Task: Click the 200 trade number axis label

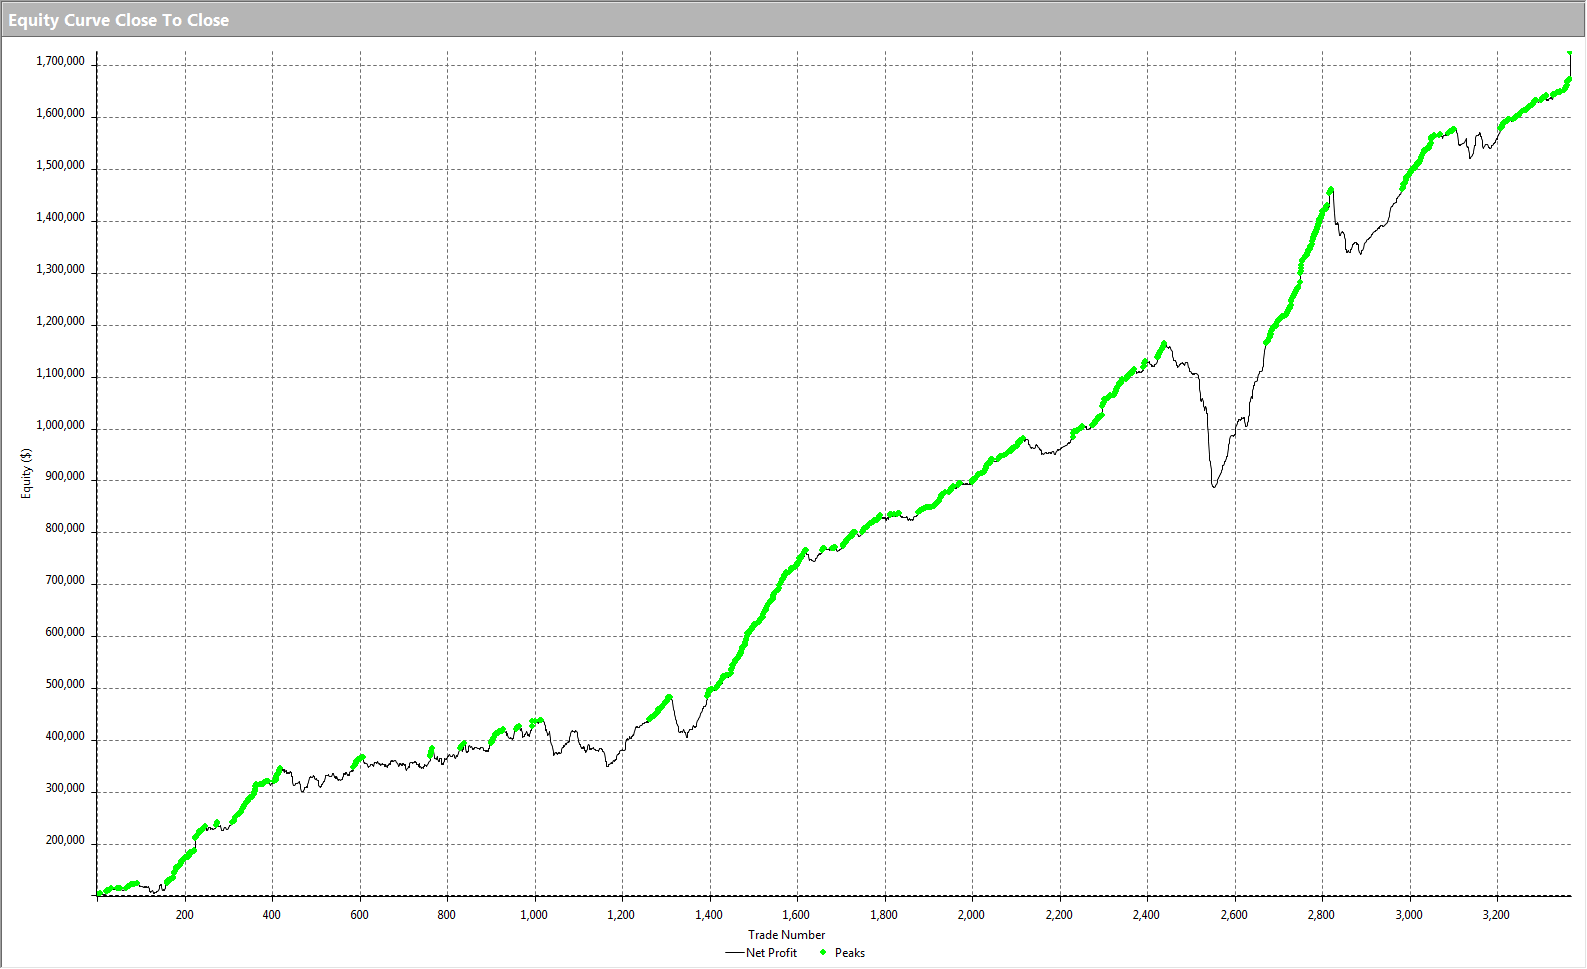Action: [185, 915]
